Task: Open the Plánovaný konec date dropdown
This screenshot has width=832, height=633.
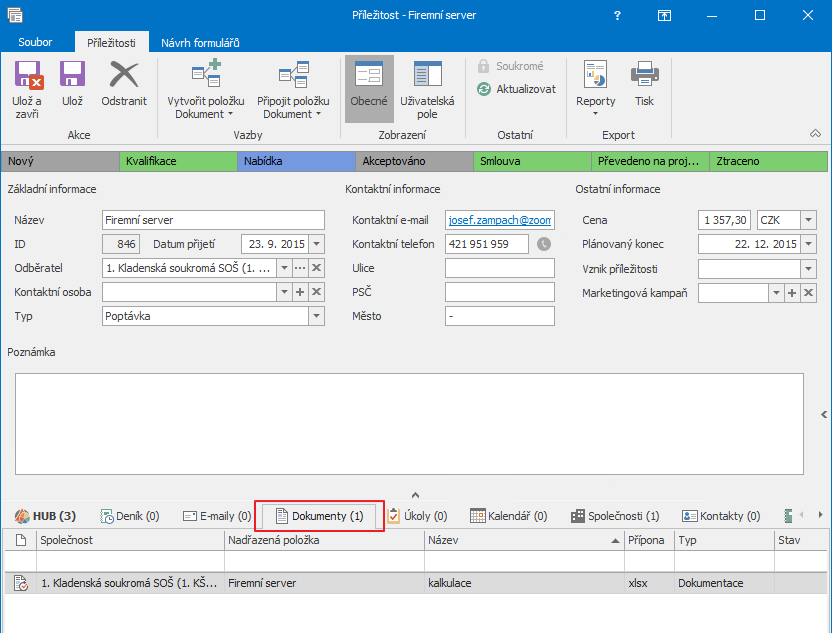Action: click(809, 244)
